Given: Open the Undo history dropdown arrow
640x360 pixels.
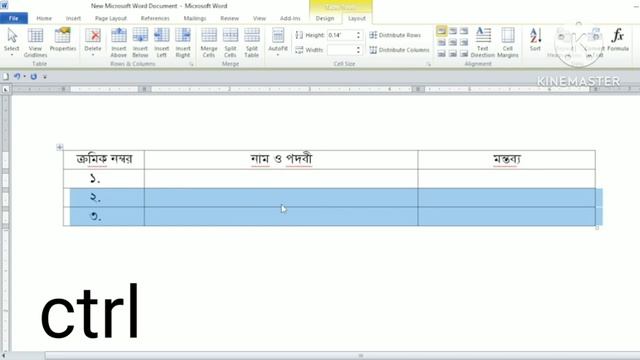Looking at the screenshot, I should (24, 76).
